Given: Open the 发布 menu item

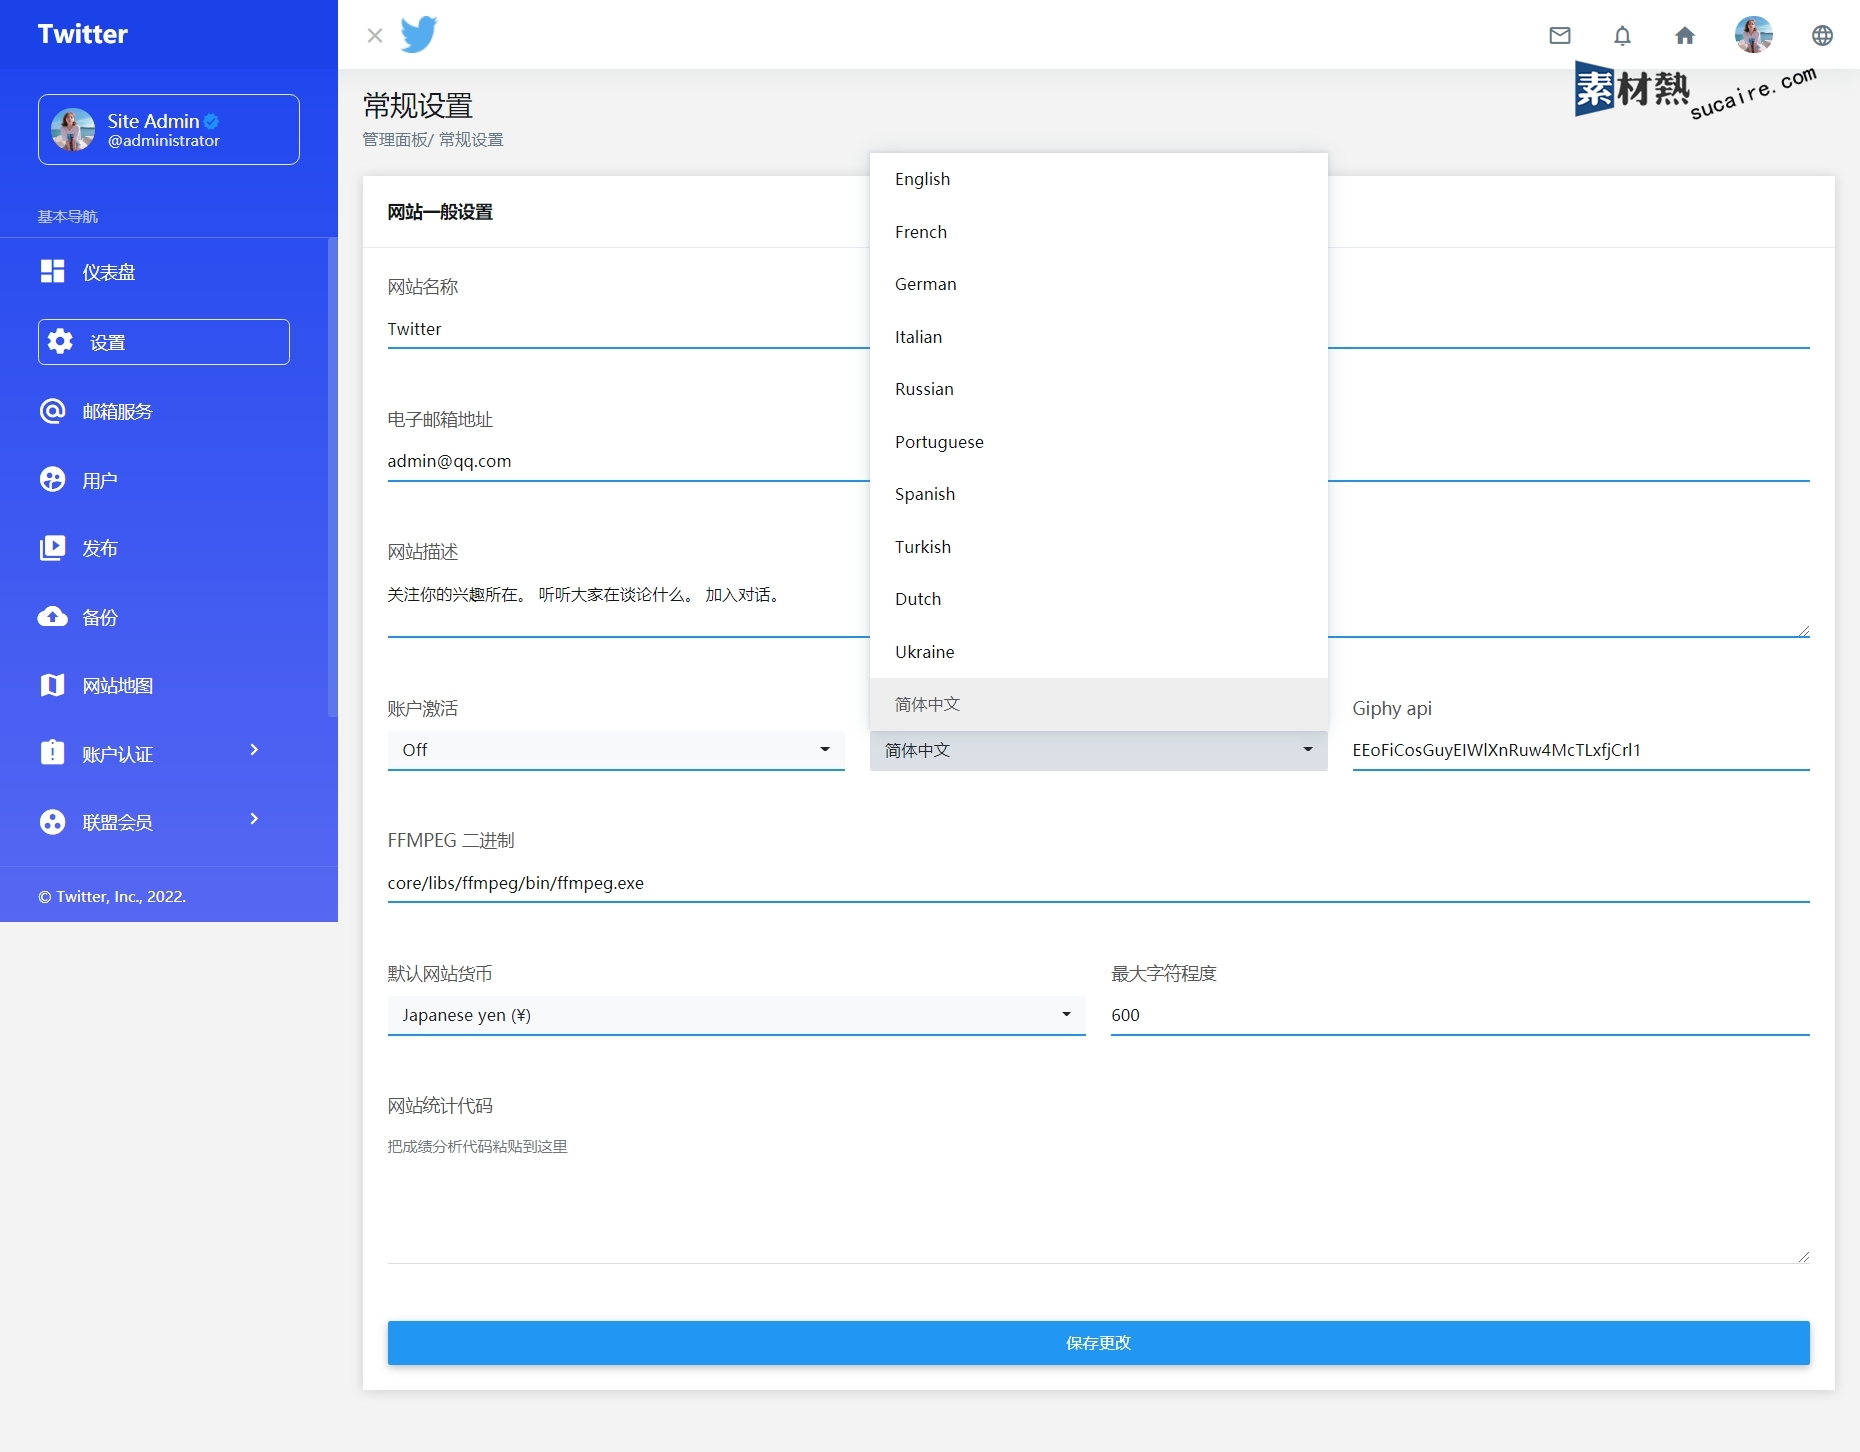Looking at the screenshot, I should coord(164,548).
